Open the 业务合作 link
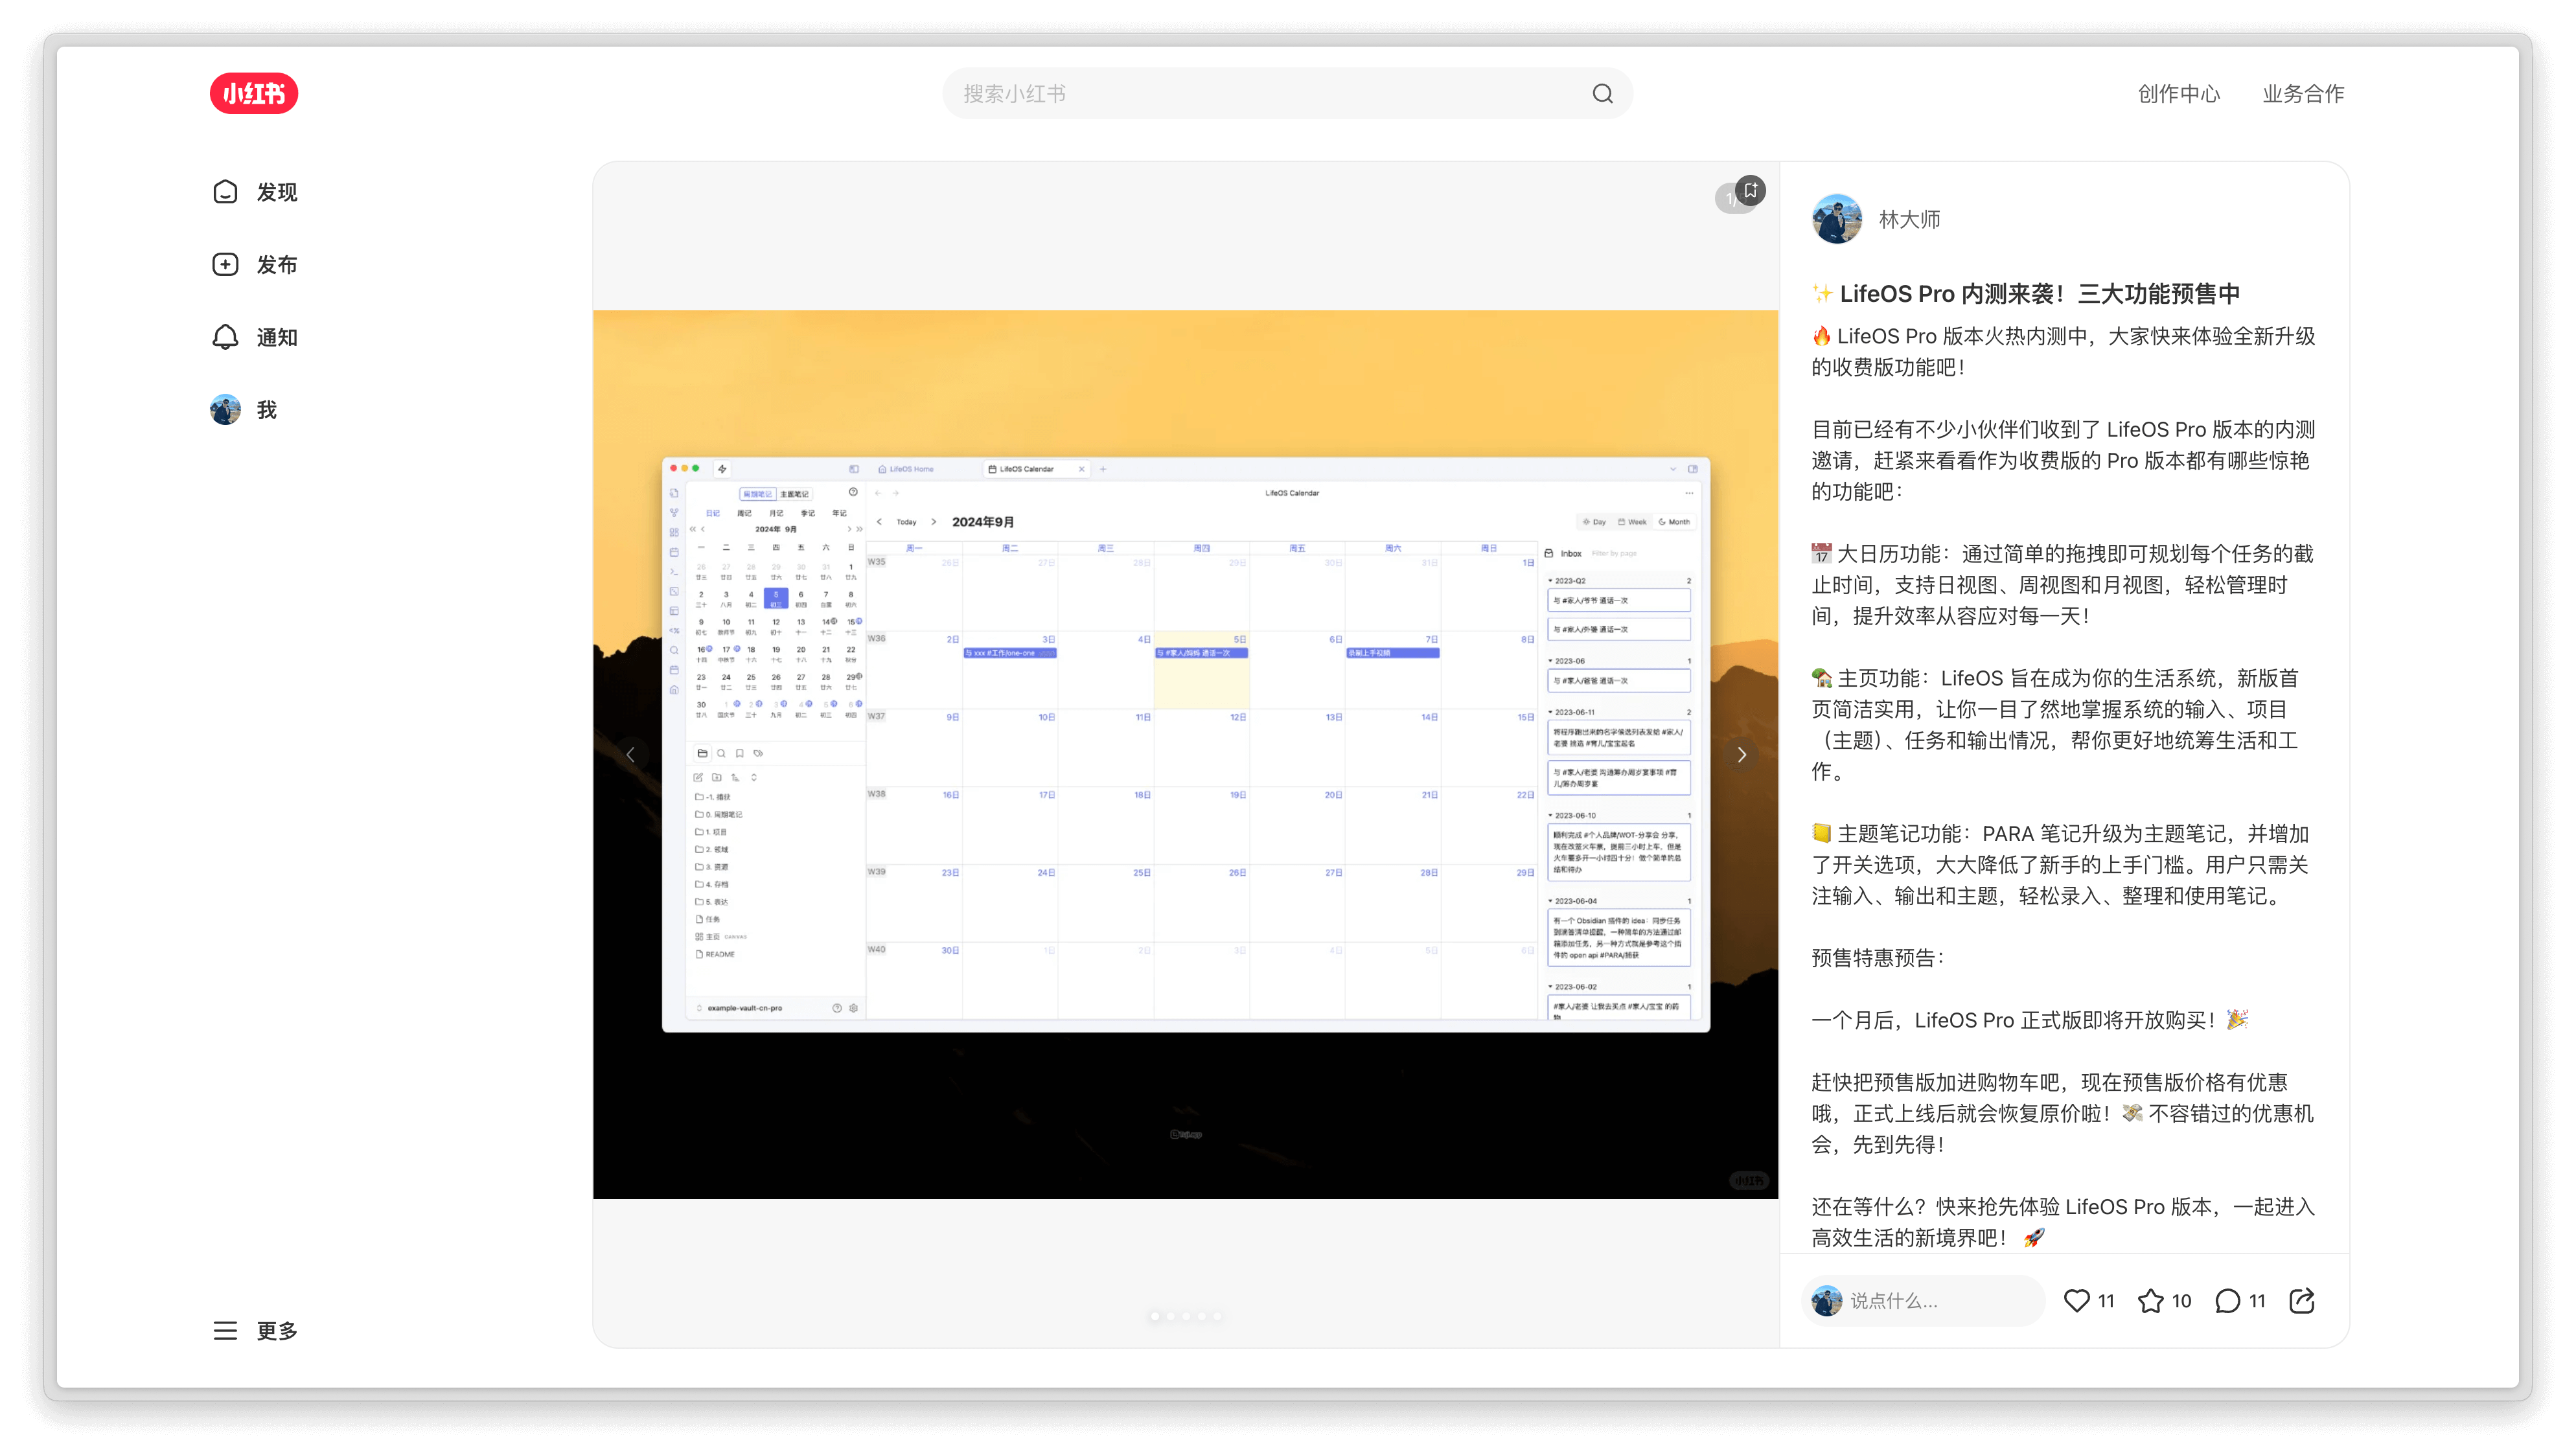Viewport: 2576px width, 1455px height. point(2303,94)
